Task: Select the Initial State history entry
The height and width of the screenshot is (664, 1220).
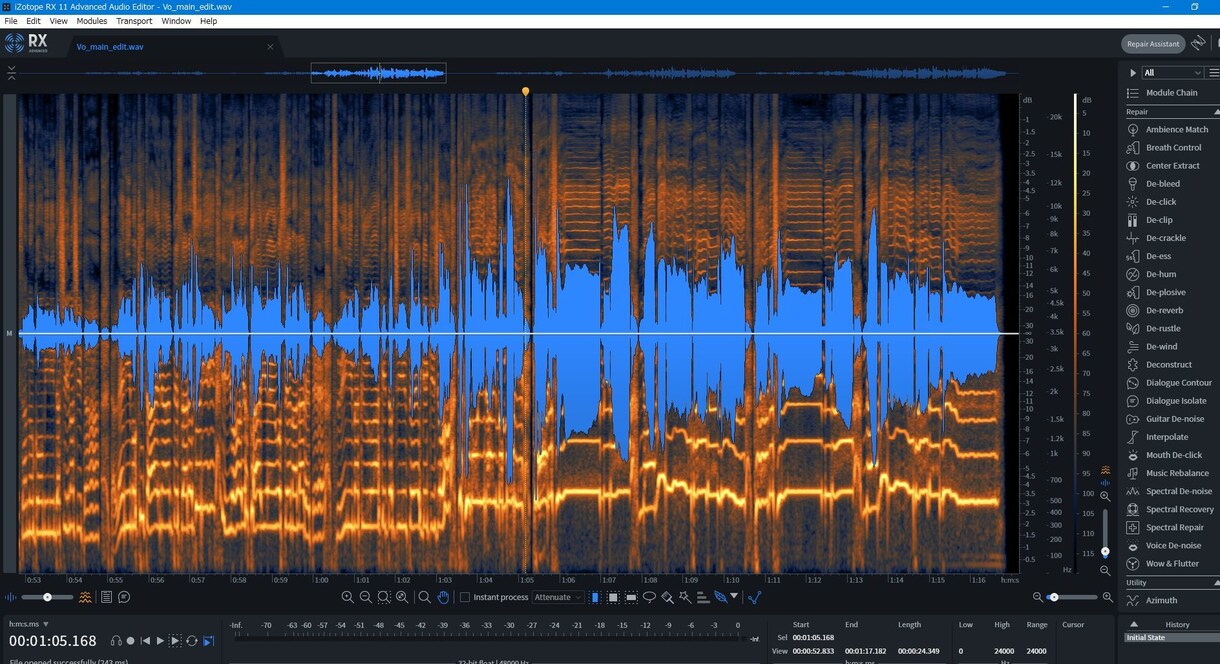Action: (x=1171, y=637)
